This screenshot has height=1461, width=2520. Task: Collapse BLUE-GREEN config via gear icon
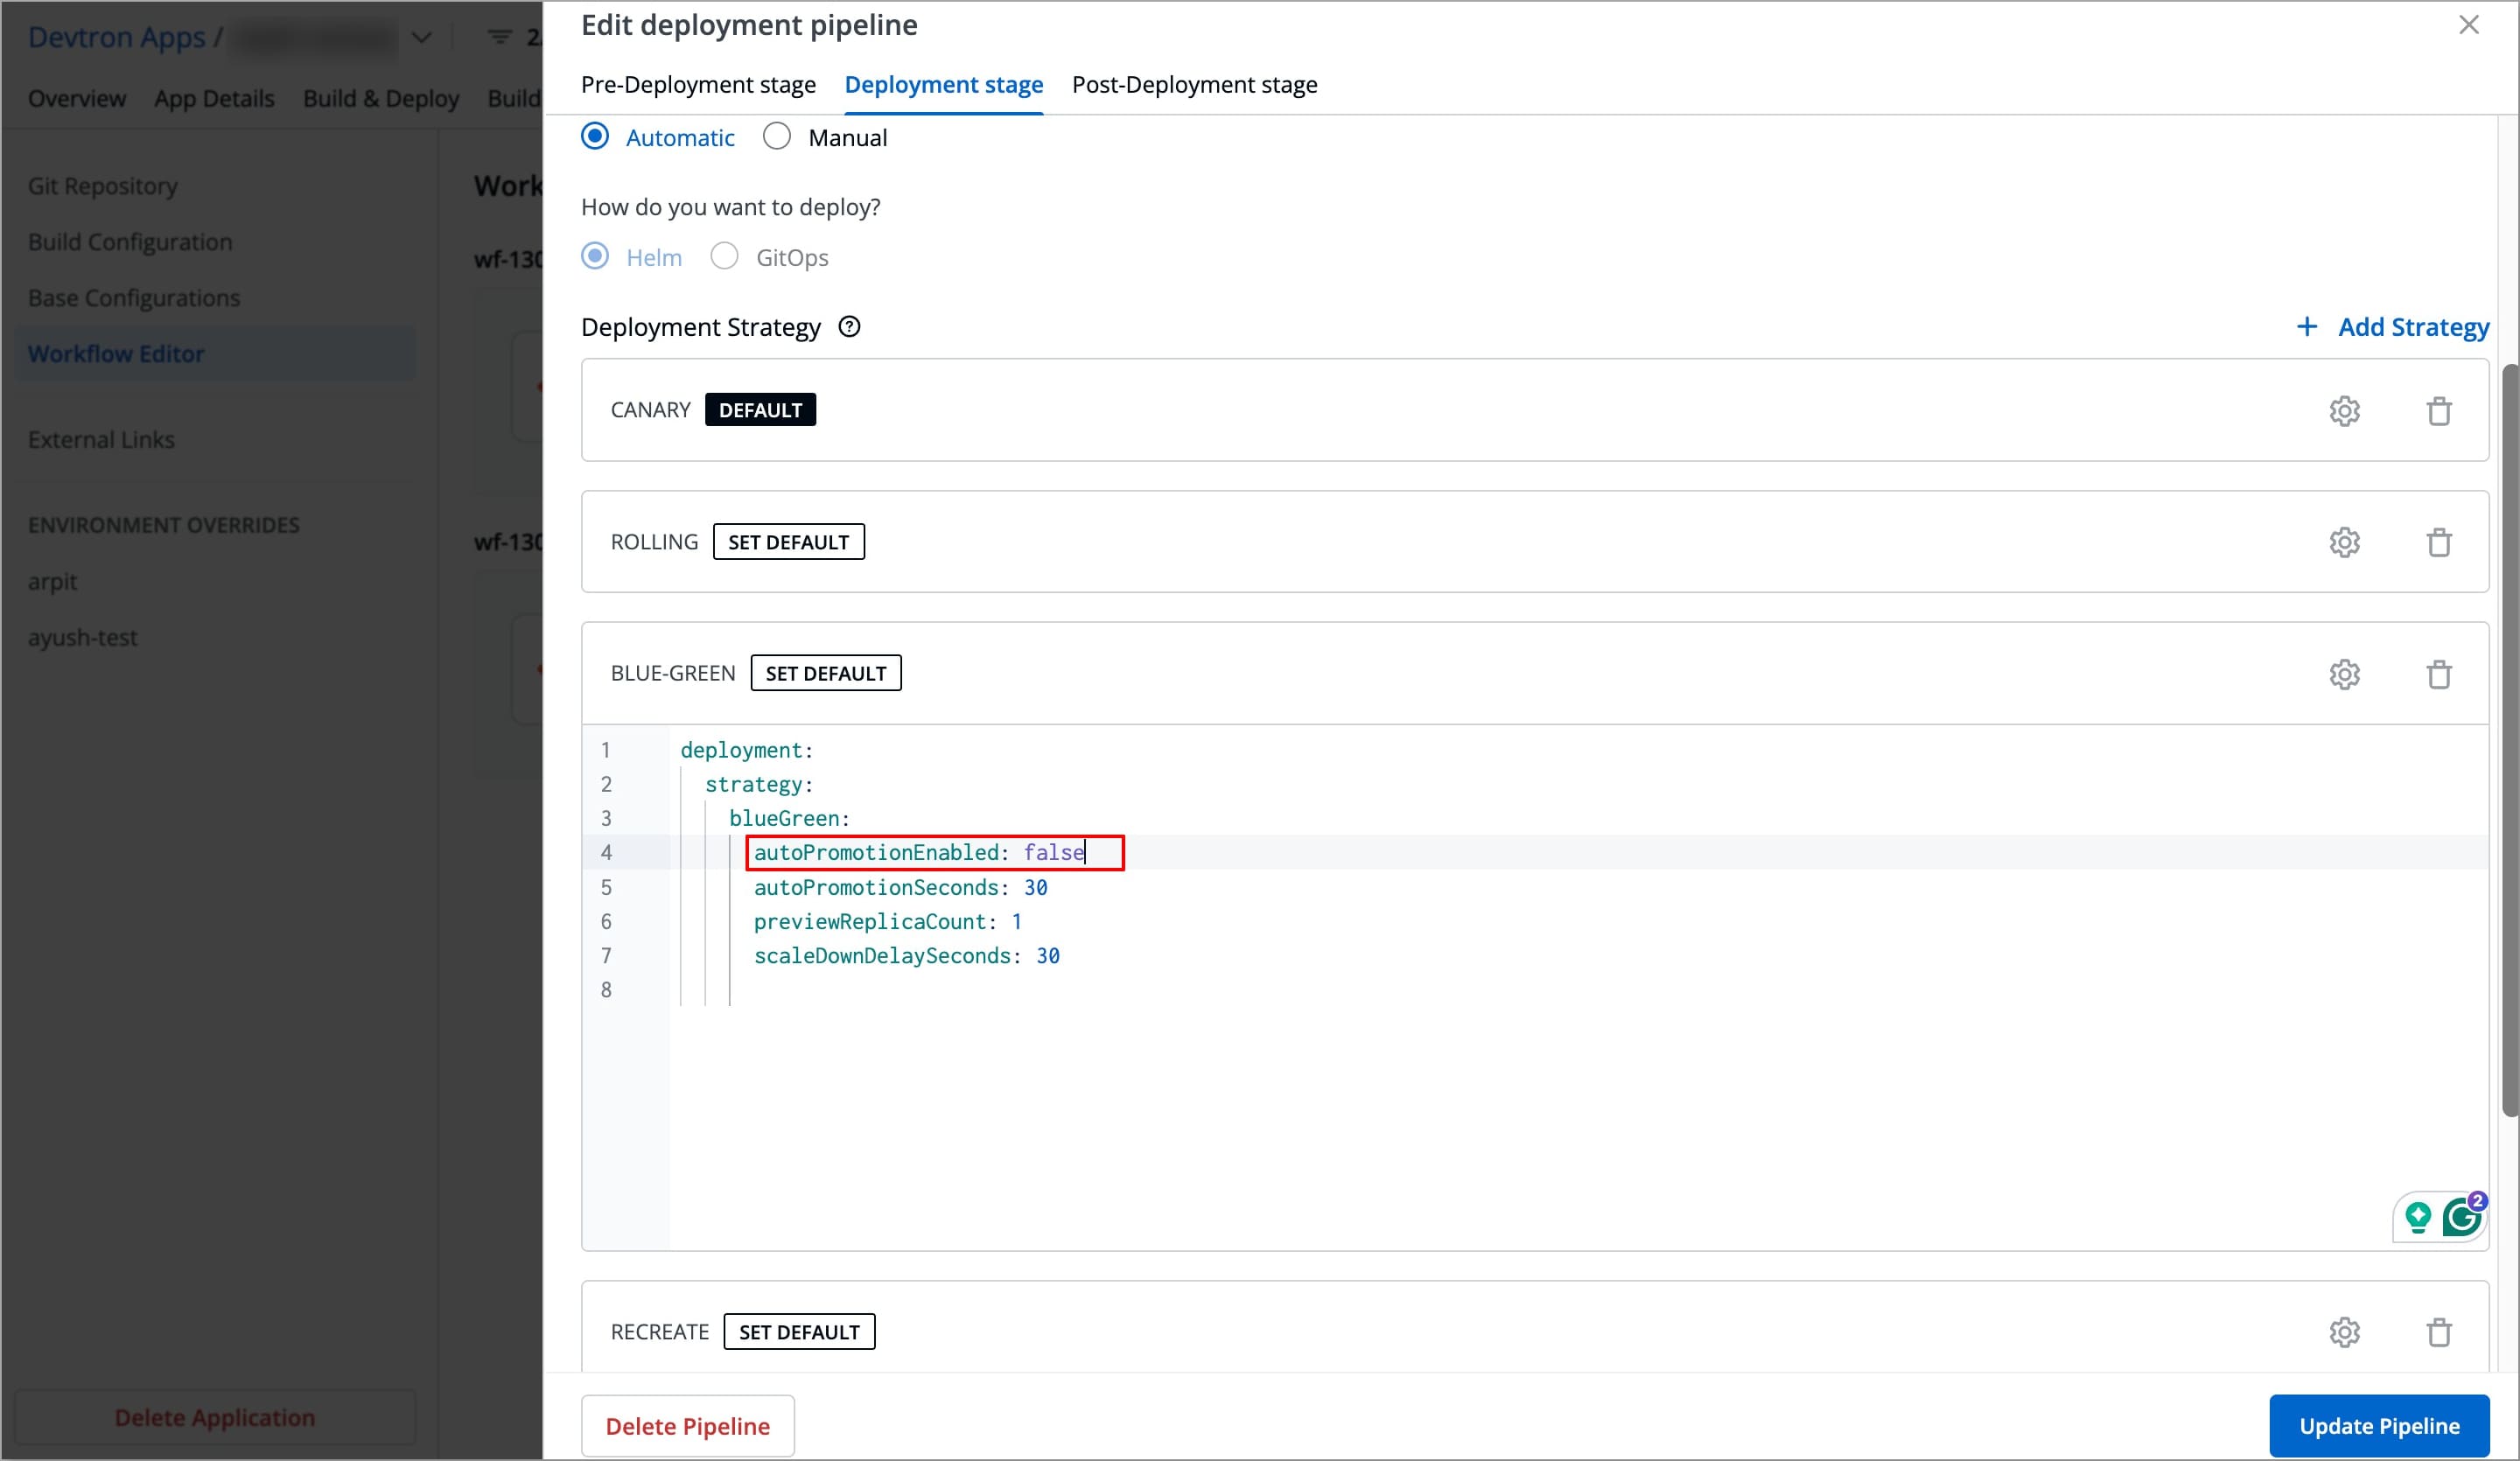[x=2344, y=674]
